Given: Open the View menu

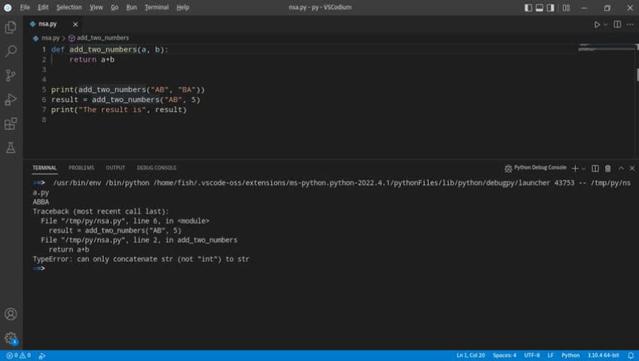Looking at the screenshot, I should click(96, 7).
